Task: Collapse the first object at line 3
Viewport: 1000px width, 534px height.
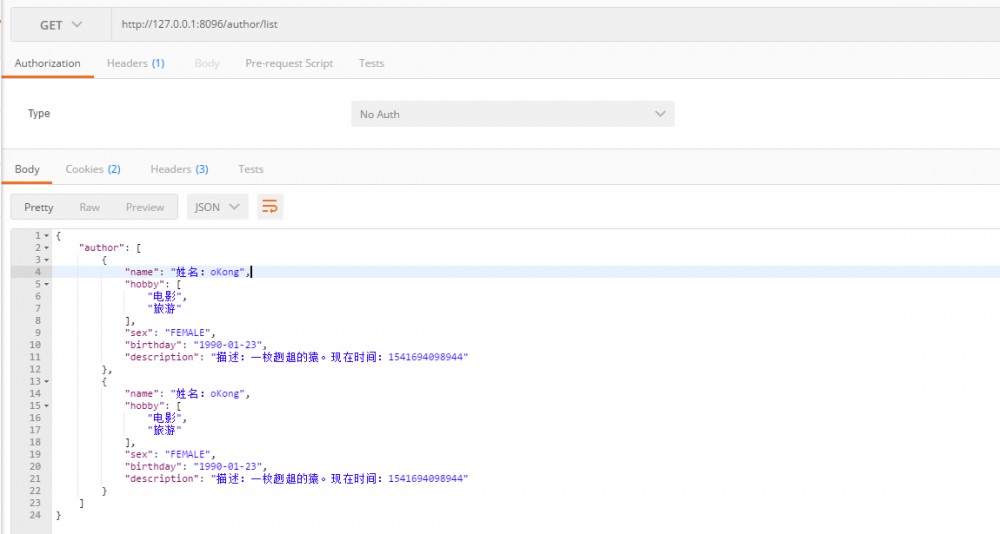Action: (x=47, y=260)
